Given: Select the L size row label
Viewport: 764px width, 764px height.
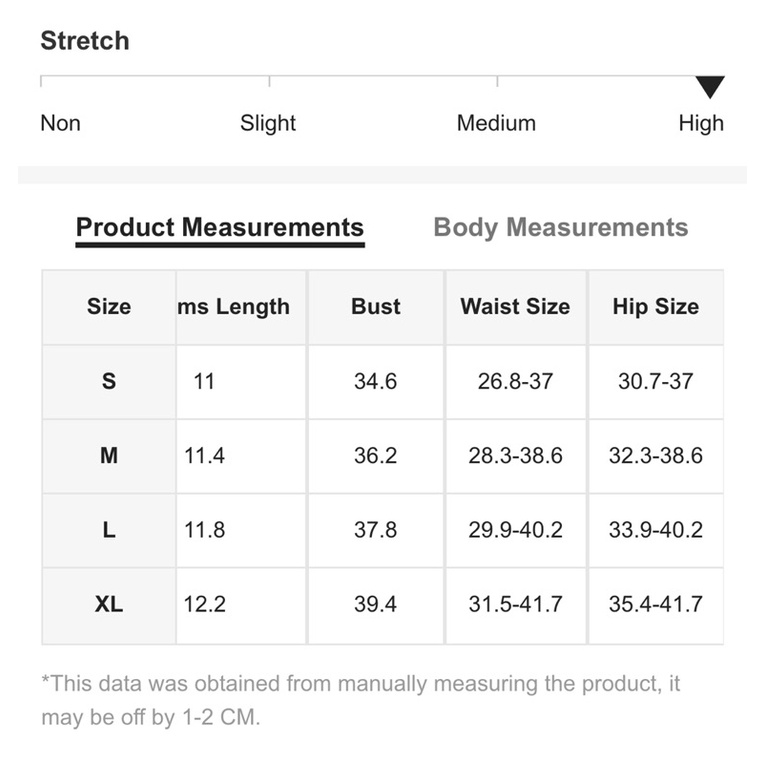Looking at the screenshot, I should [109, 530].
